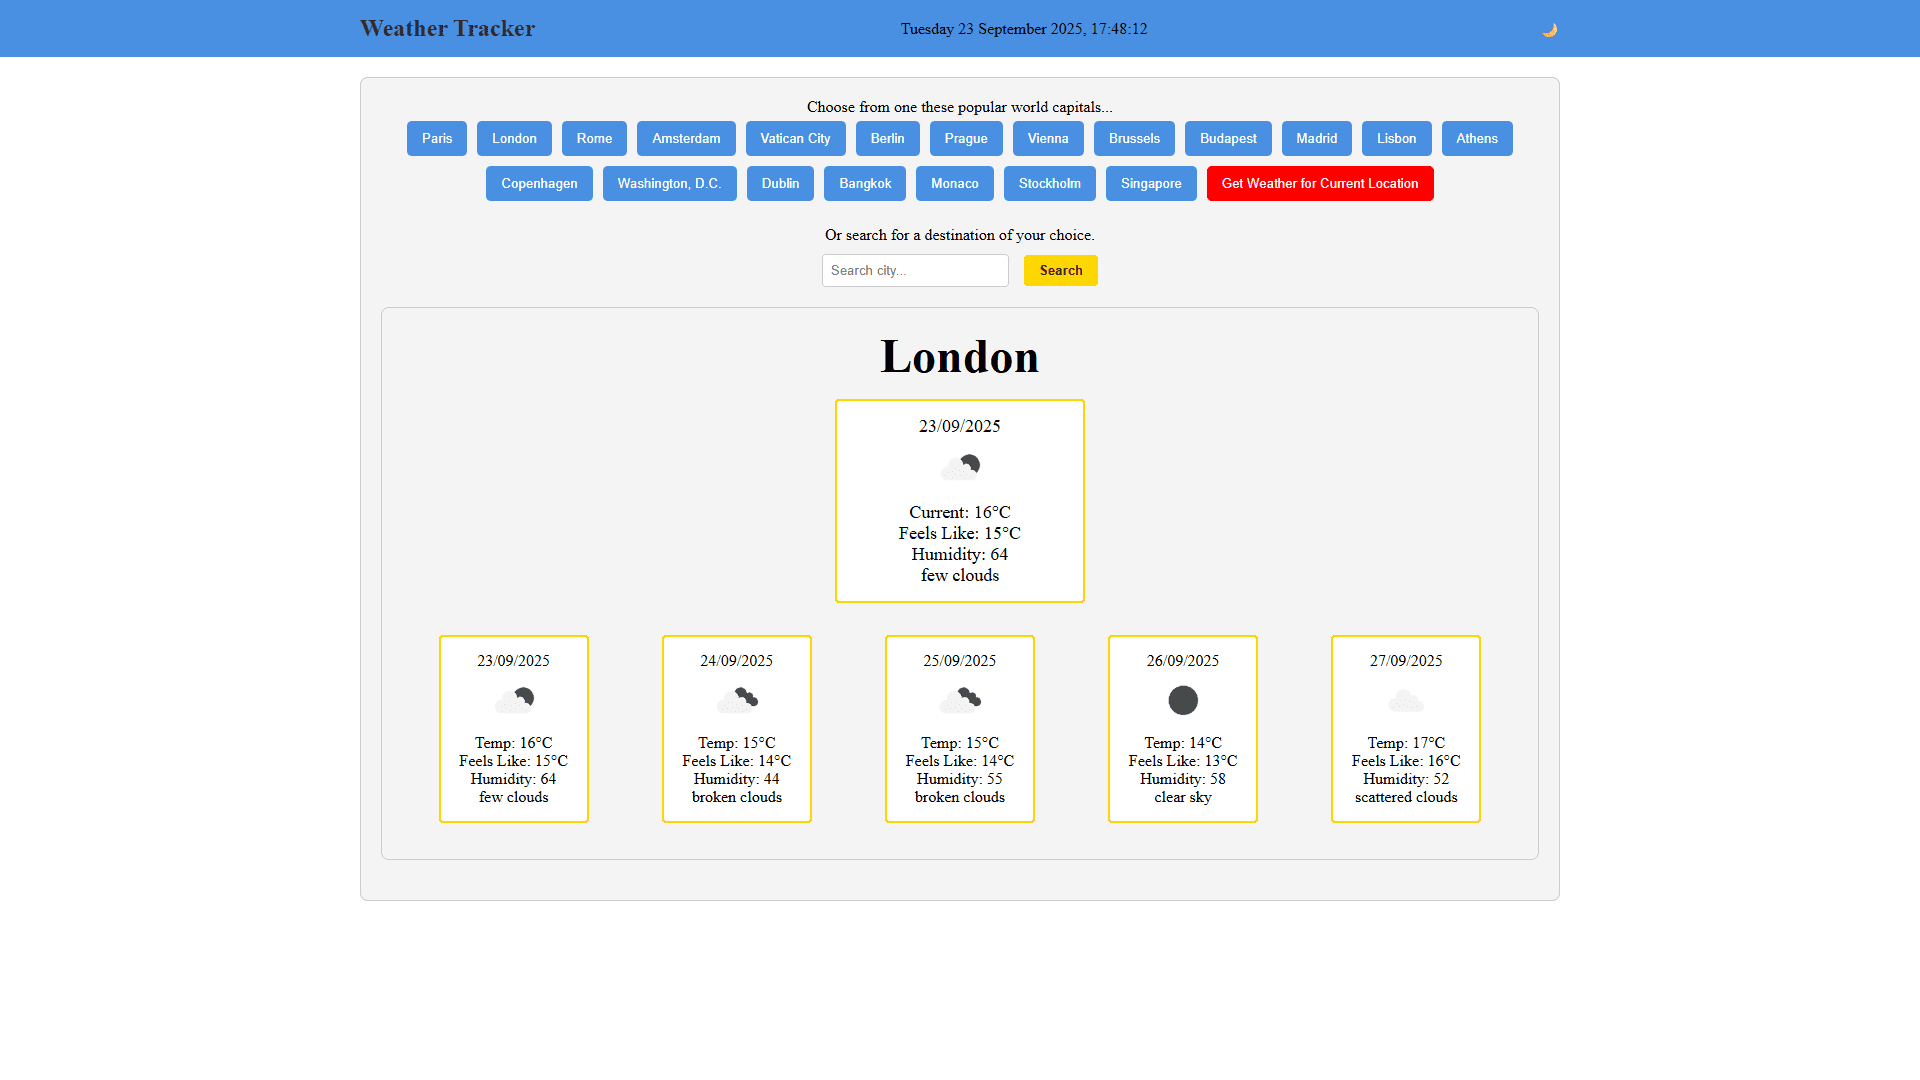This screenshot has width=1920, height=1080.
Task: Click the 26/09/2025 clear sky icon
Action: [x=1183, y=700]
